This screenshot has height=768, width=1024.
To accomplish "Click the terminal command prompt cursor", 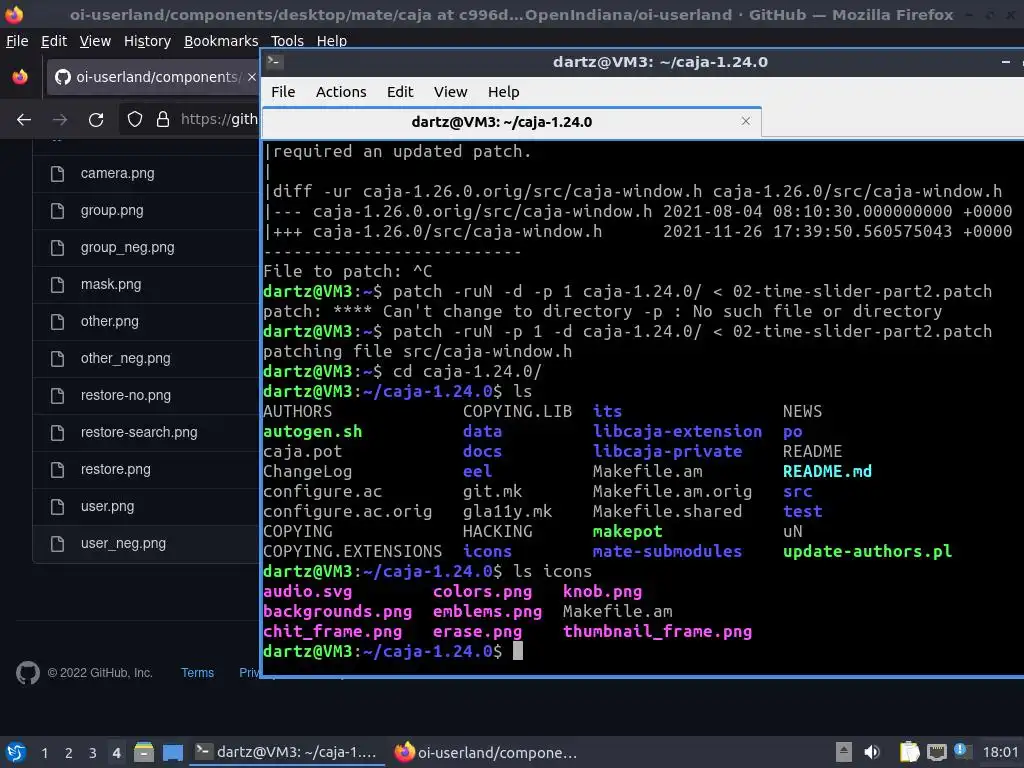I will pos(518,650).
